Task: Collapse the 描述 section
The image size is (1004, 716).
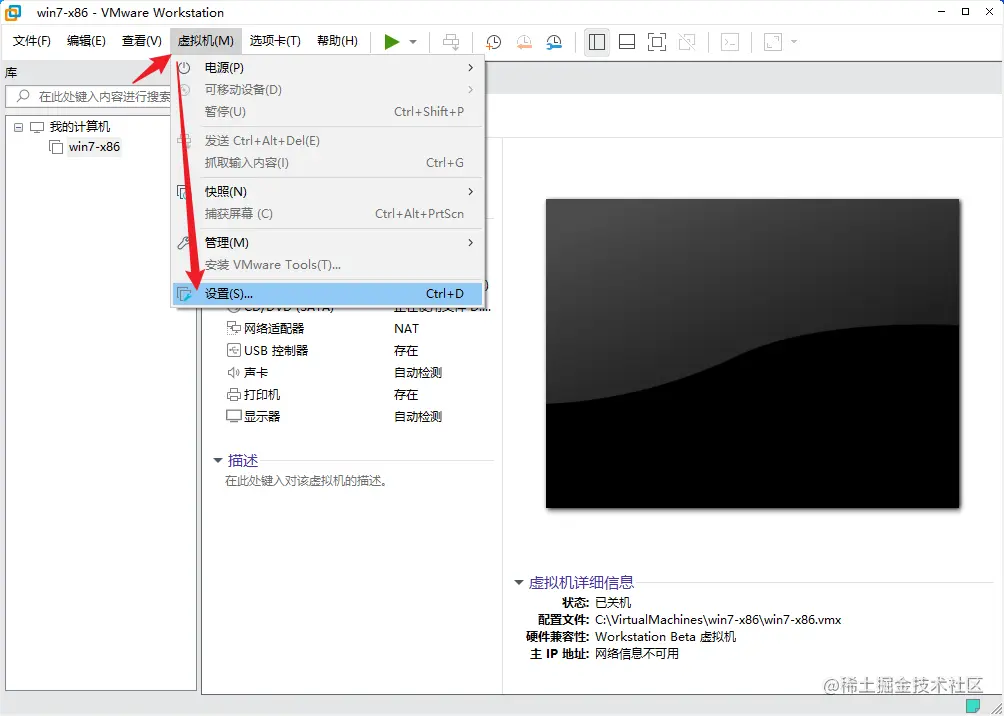Action: pyautogui.click(x=218, y=460)
